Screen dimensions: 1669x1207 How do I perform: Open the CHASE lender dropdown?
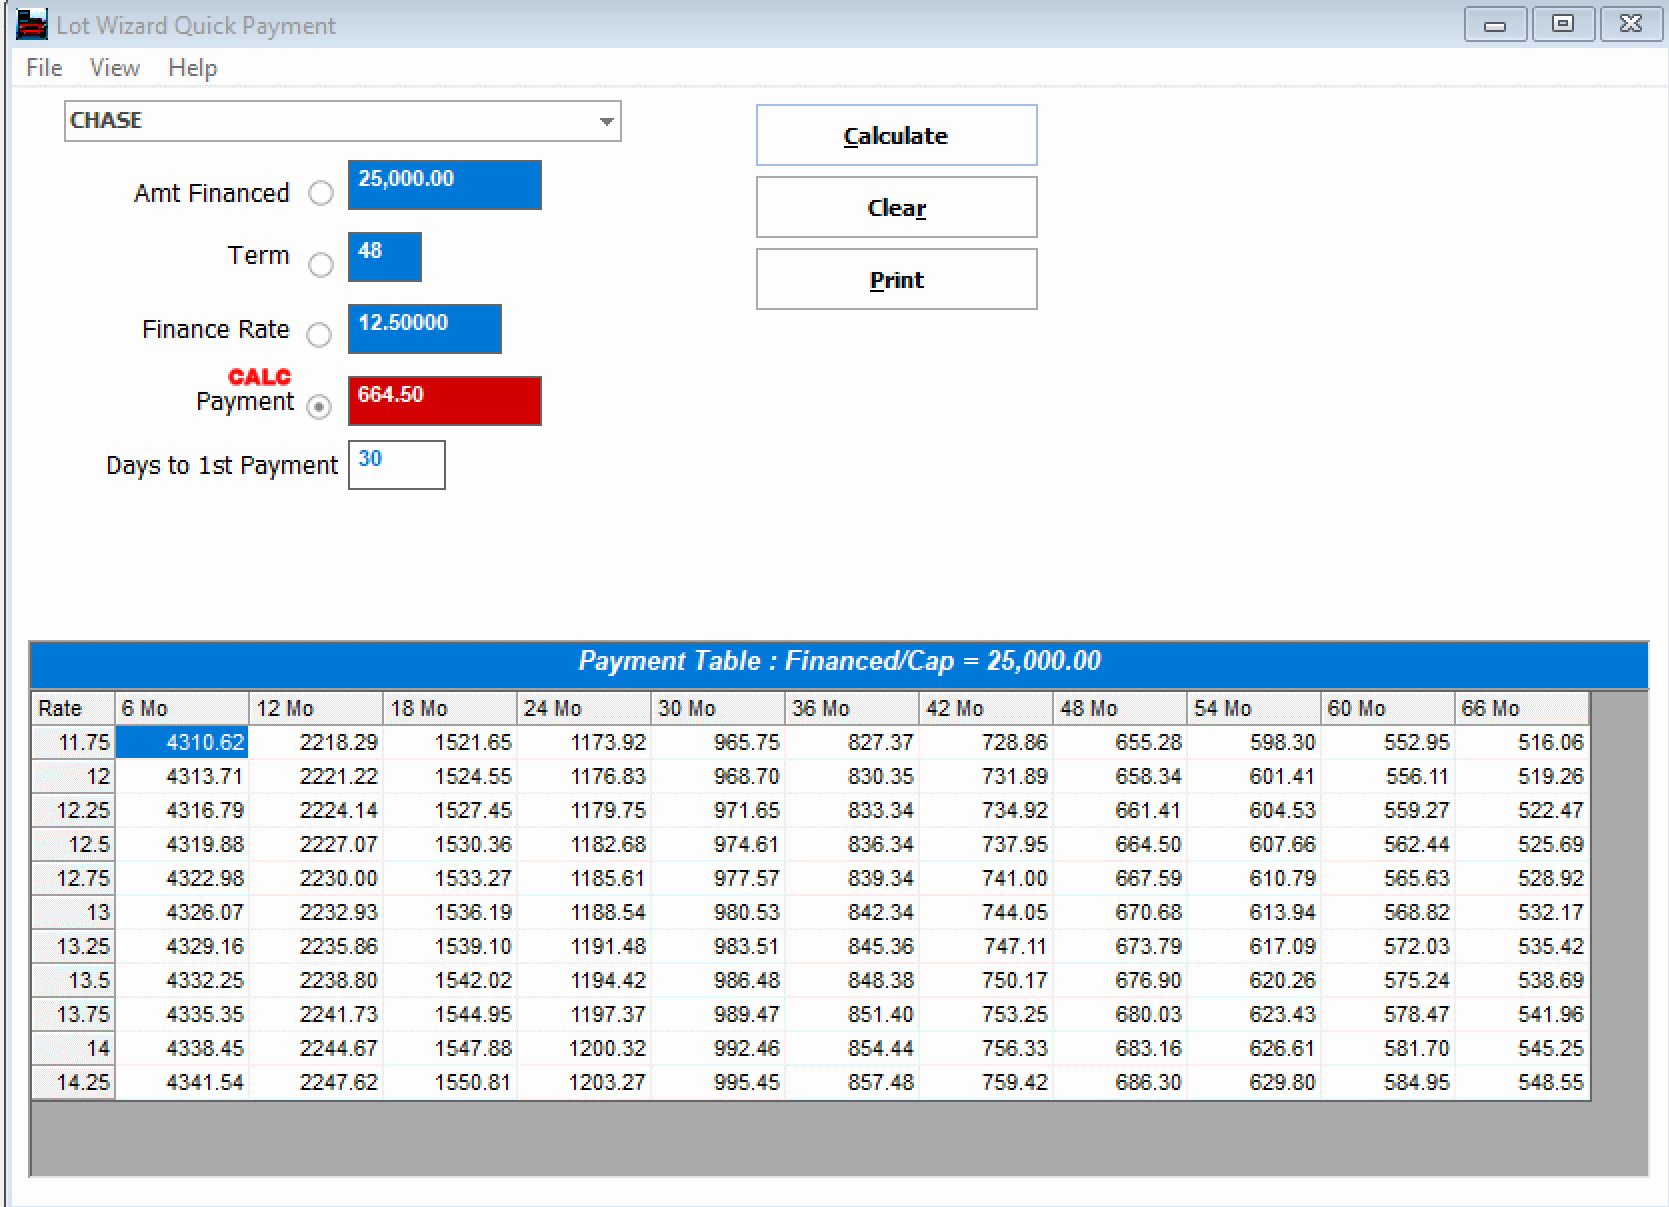click(x=340, y=120)
